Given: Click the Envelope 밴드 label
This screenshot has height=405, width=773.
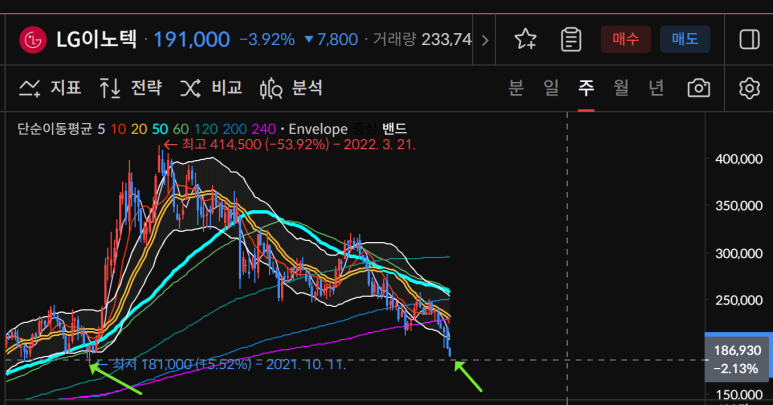Looking at the screenshot, I should pyautogui.click(x=394, y=129).
